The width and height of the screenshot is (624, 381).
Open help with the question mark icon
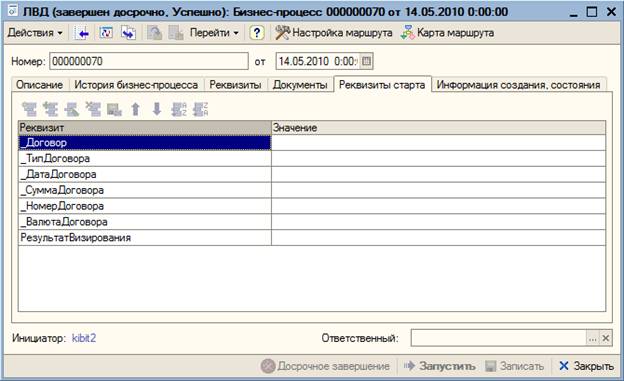(257, 33)
